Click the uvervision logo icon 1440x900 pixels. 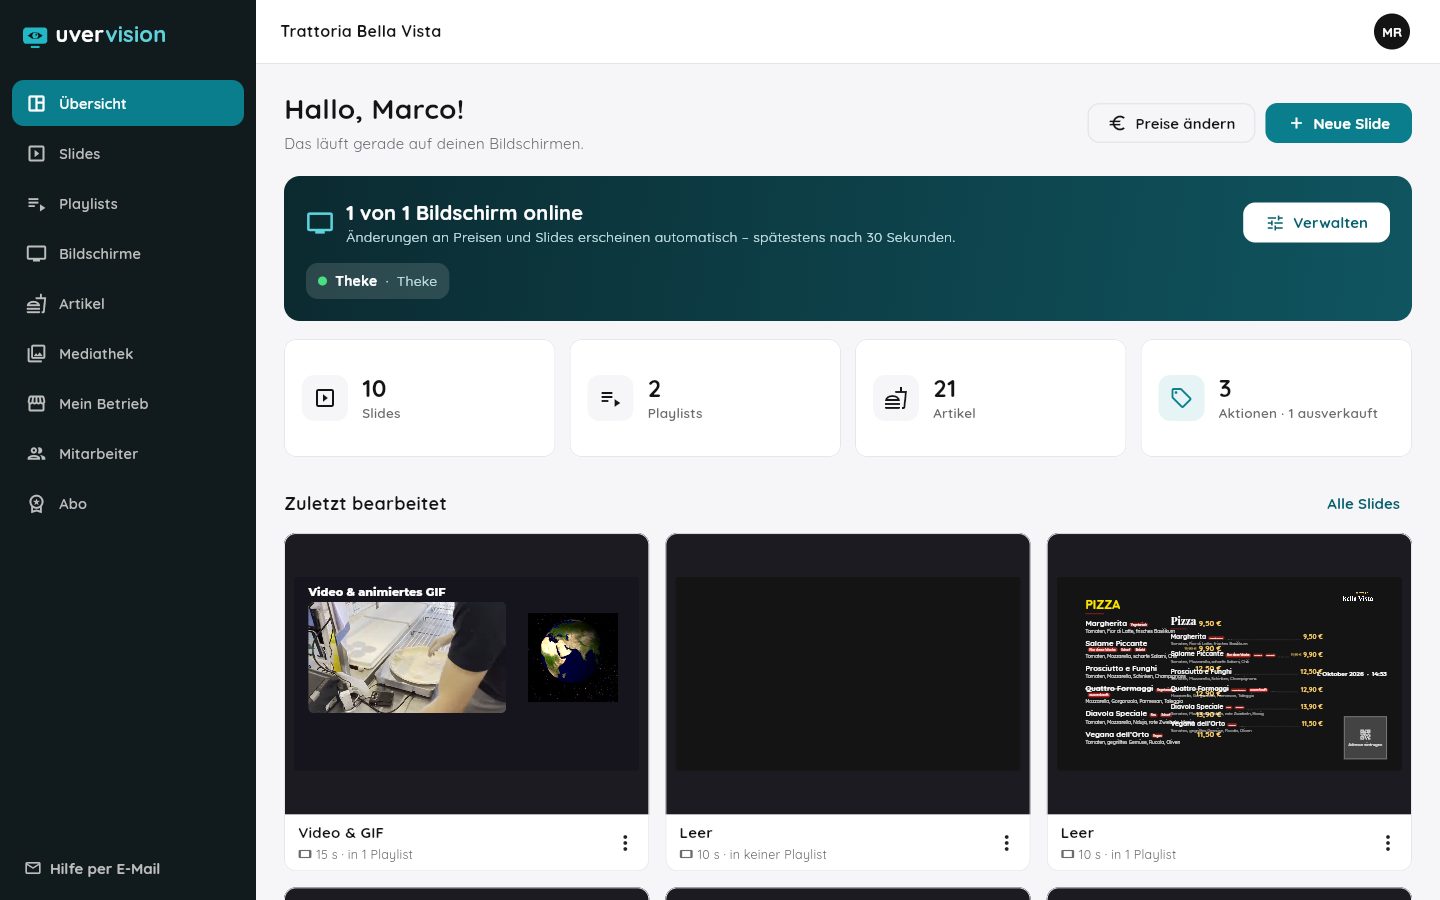coord(35,36)
